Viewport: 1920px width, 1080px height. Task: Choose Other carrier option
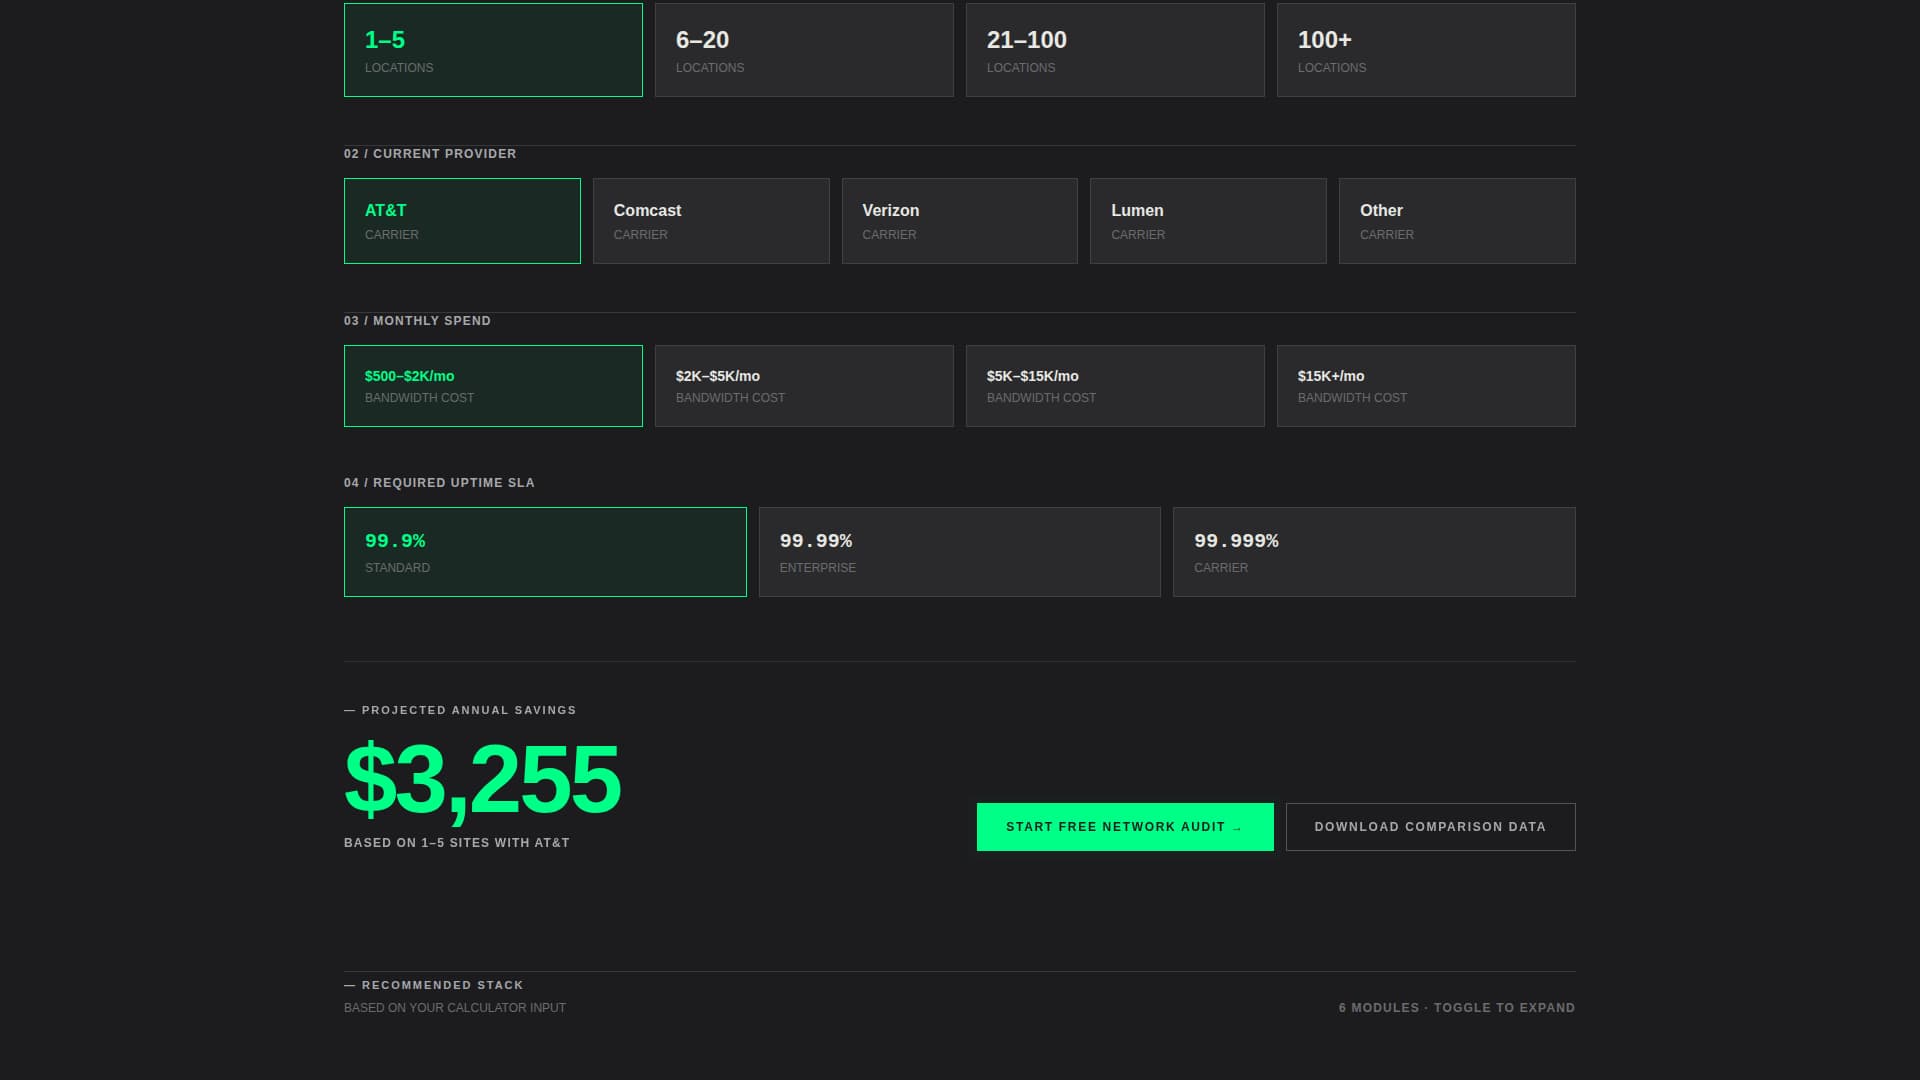pos(1457,221)
